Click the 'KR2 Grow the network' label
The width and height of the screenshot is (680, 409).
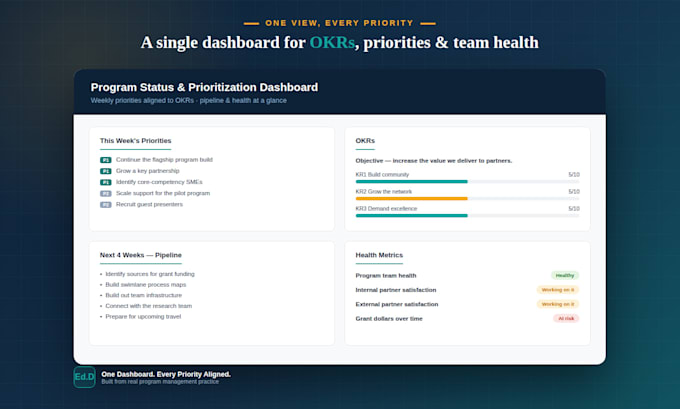[384, 191]
